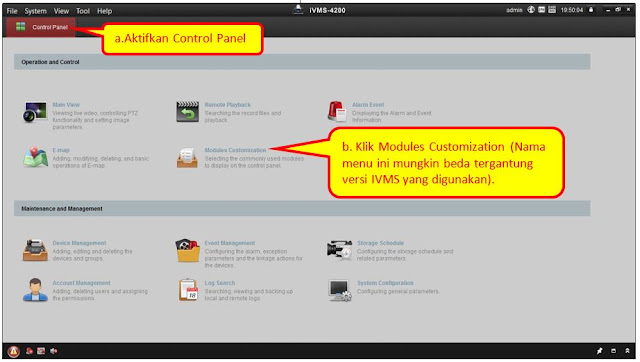
Task: Click the E-map map icon
Action: [36, 157]
